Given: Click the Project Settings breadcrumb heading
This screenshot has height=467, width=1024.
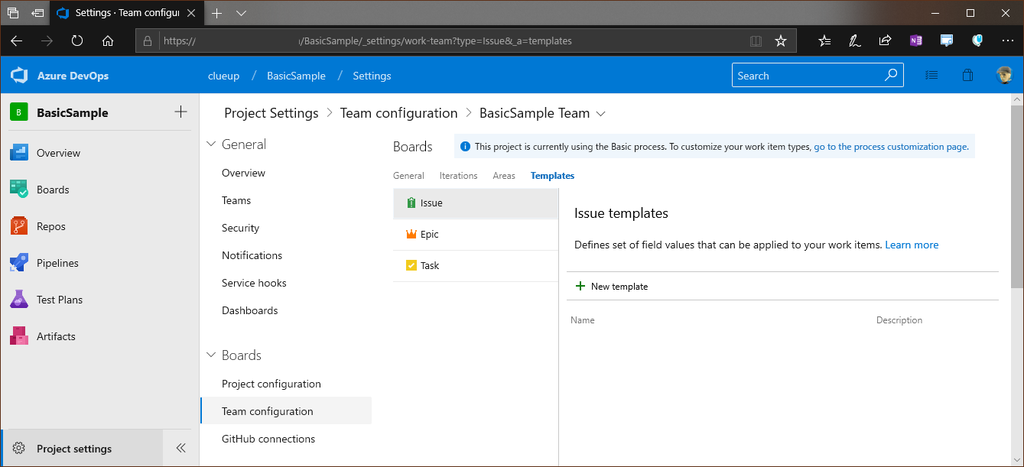Looking at the screenshot, I should (271, 113).
